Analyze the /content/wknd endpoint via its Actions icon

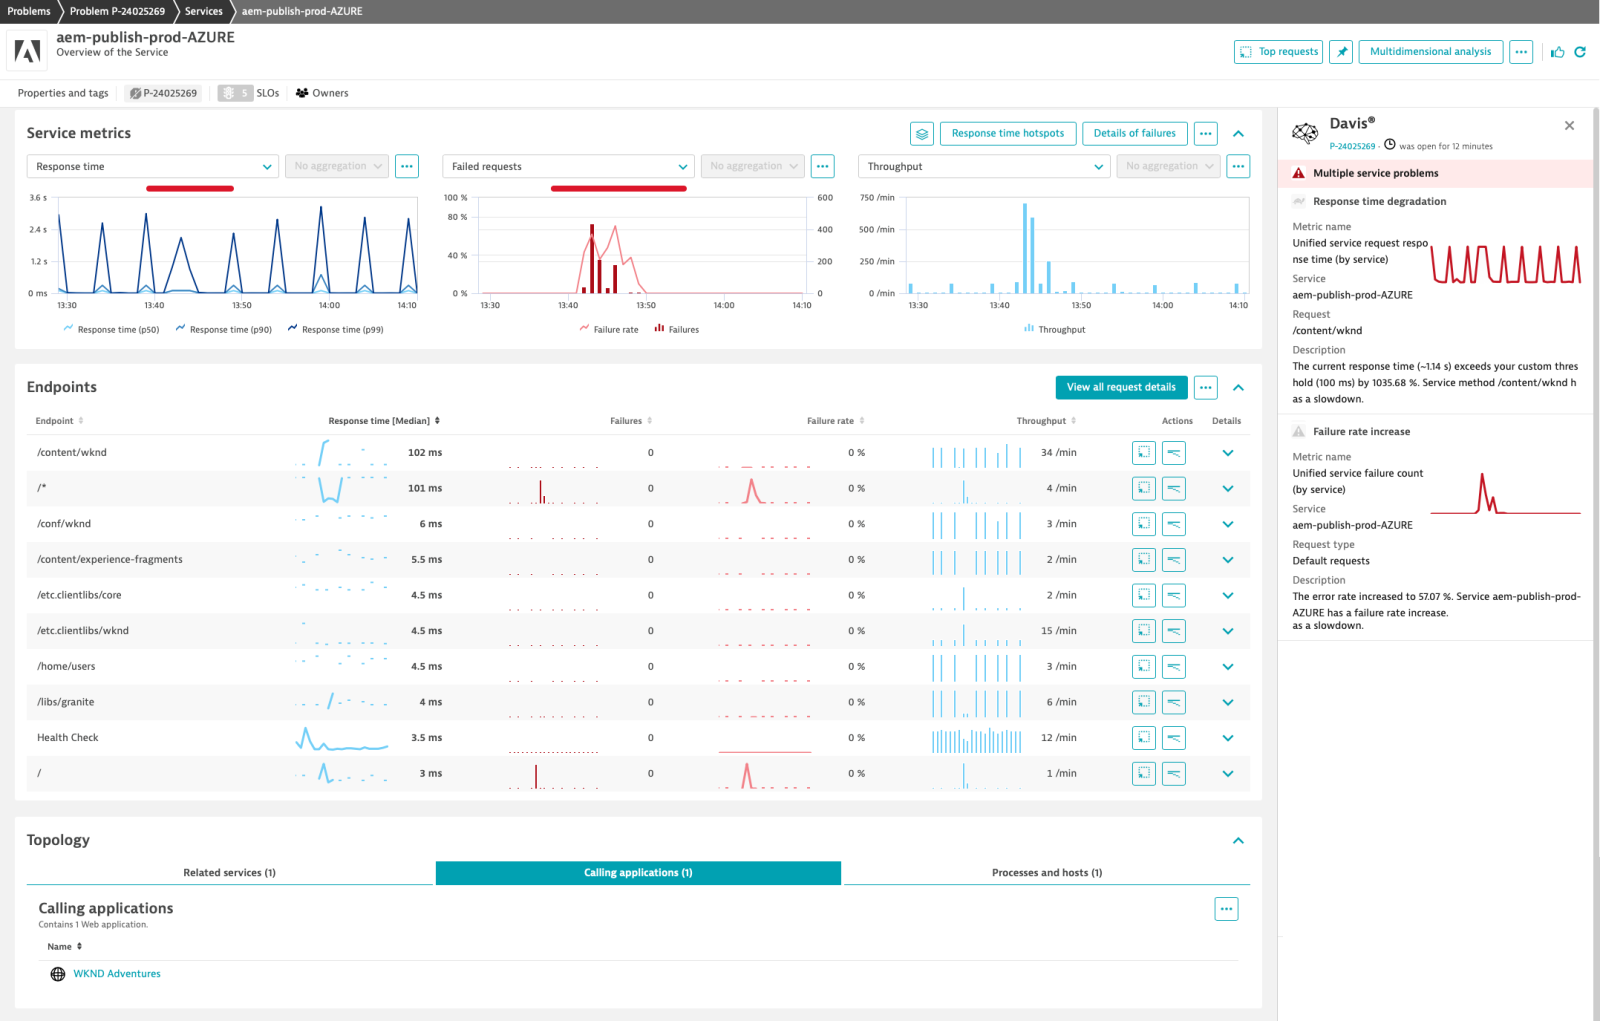(x=1143, y=452)
